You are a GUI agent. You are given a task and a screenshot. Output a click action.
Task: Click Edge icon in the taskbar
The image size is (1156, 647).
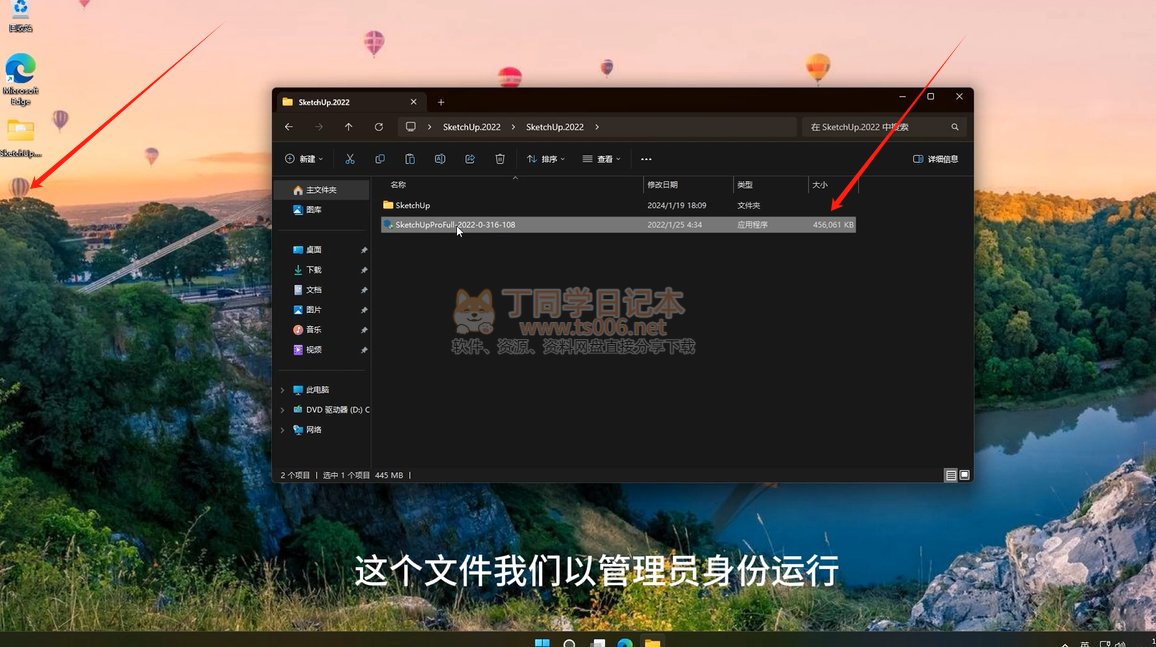point(625,643)
